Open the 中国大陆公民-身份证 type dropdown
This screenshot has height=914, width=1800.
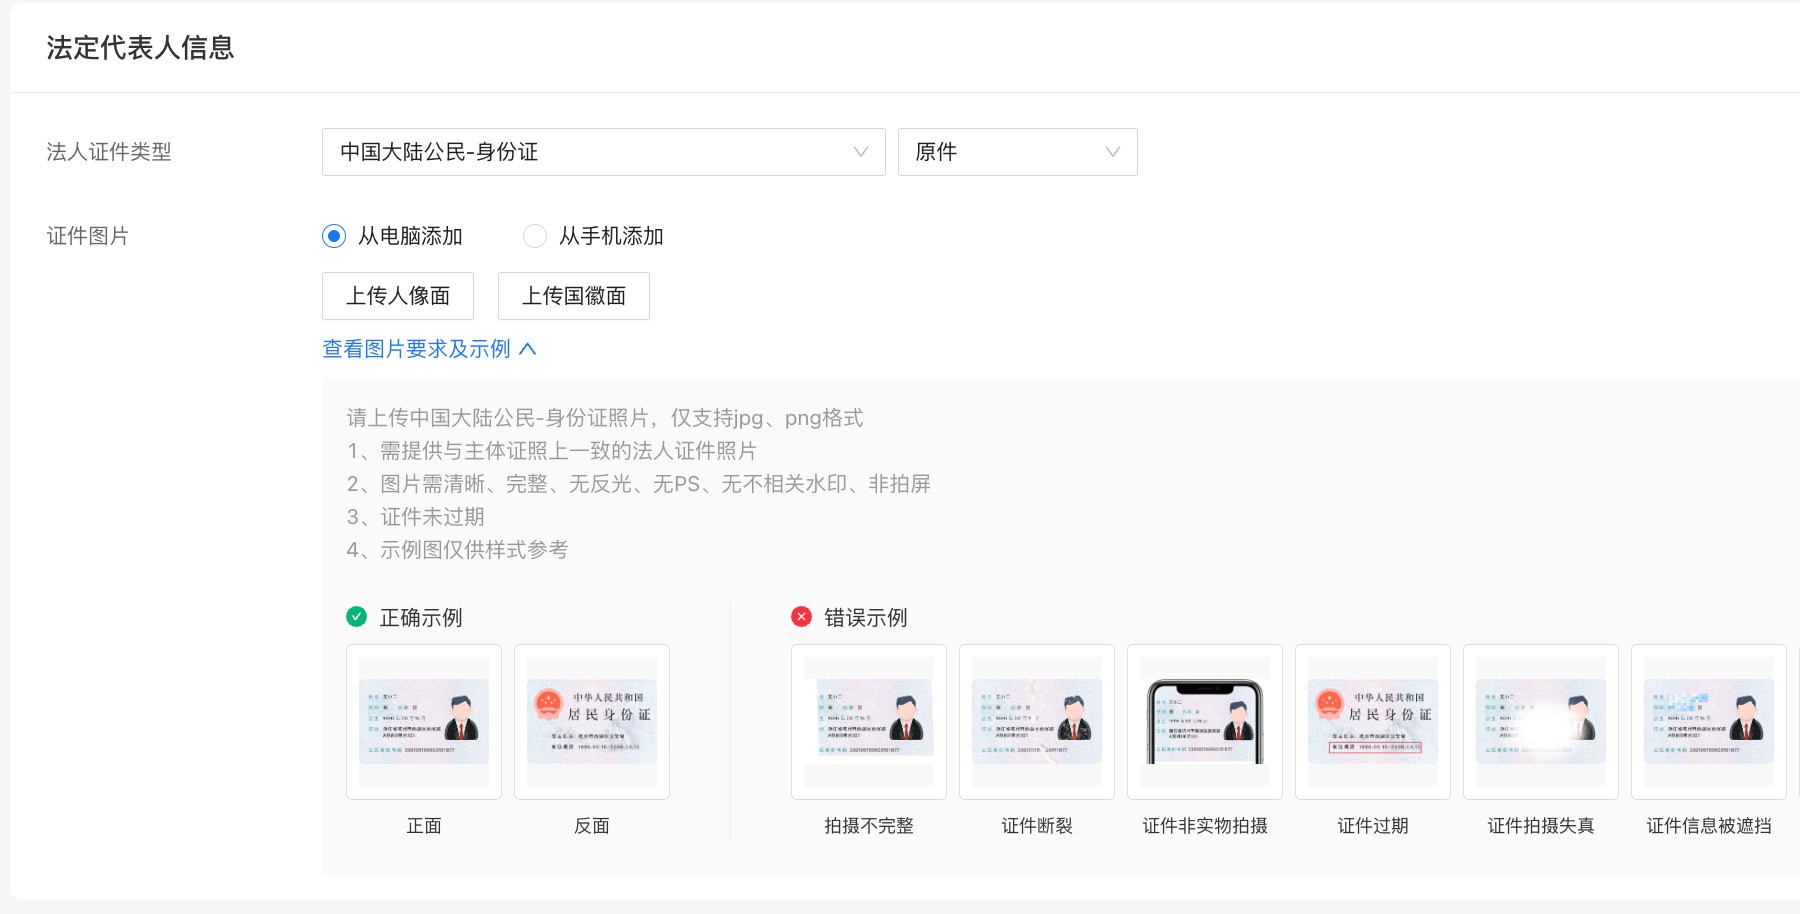603,152
